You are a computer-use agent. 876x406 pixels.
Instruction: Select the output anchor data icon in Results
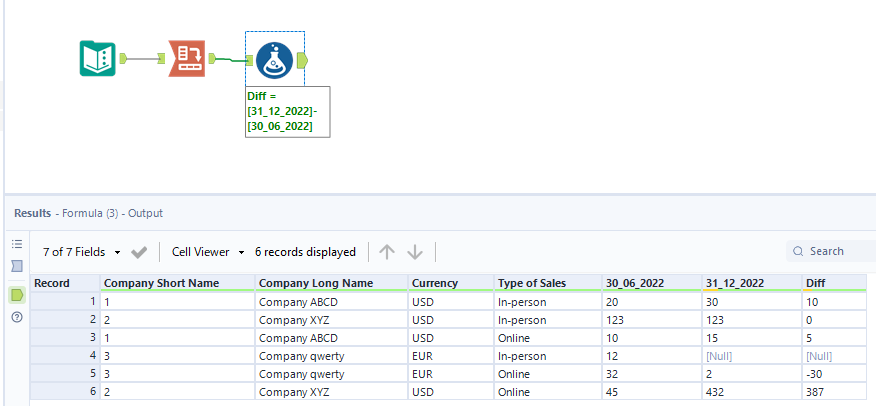point(17,295)
